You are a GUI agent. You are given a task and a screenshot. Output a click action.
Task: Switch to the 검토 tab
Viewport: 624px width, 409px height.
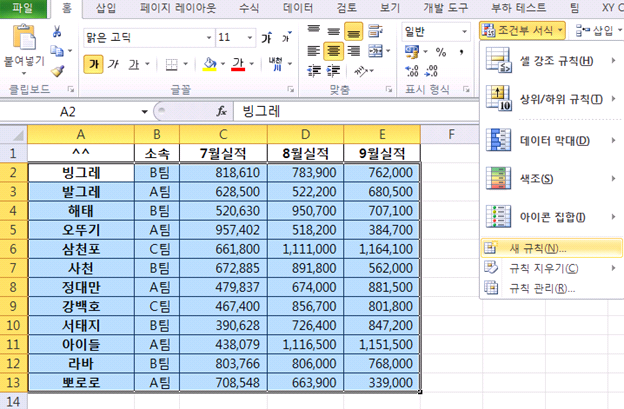pyautogui.click(x=347, y=8)
